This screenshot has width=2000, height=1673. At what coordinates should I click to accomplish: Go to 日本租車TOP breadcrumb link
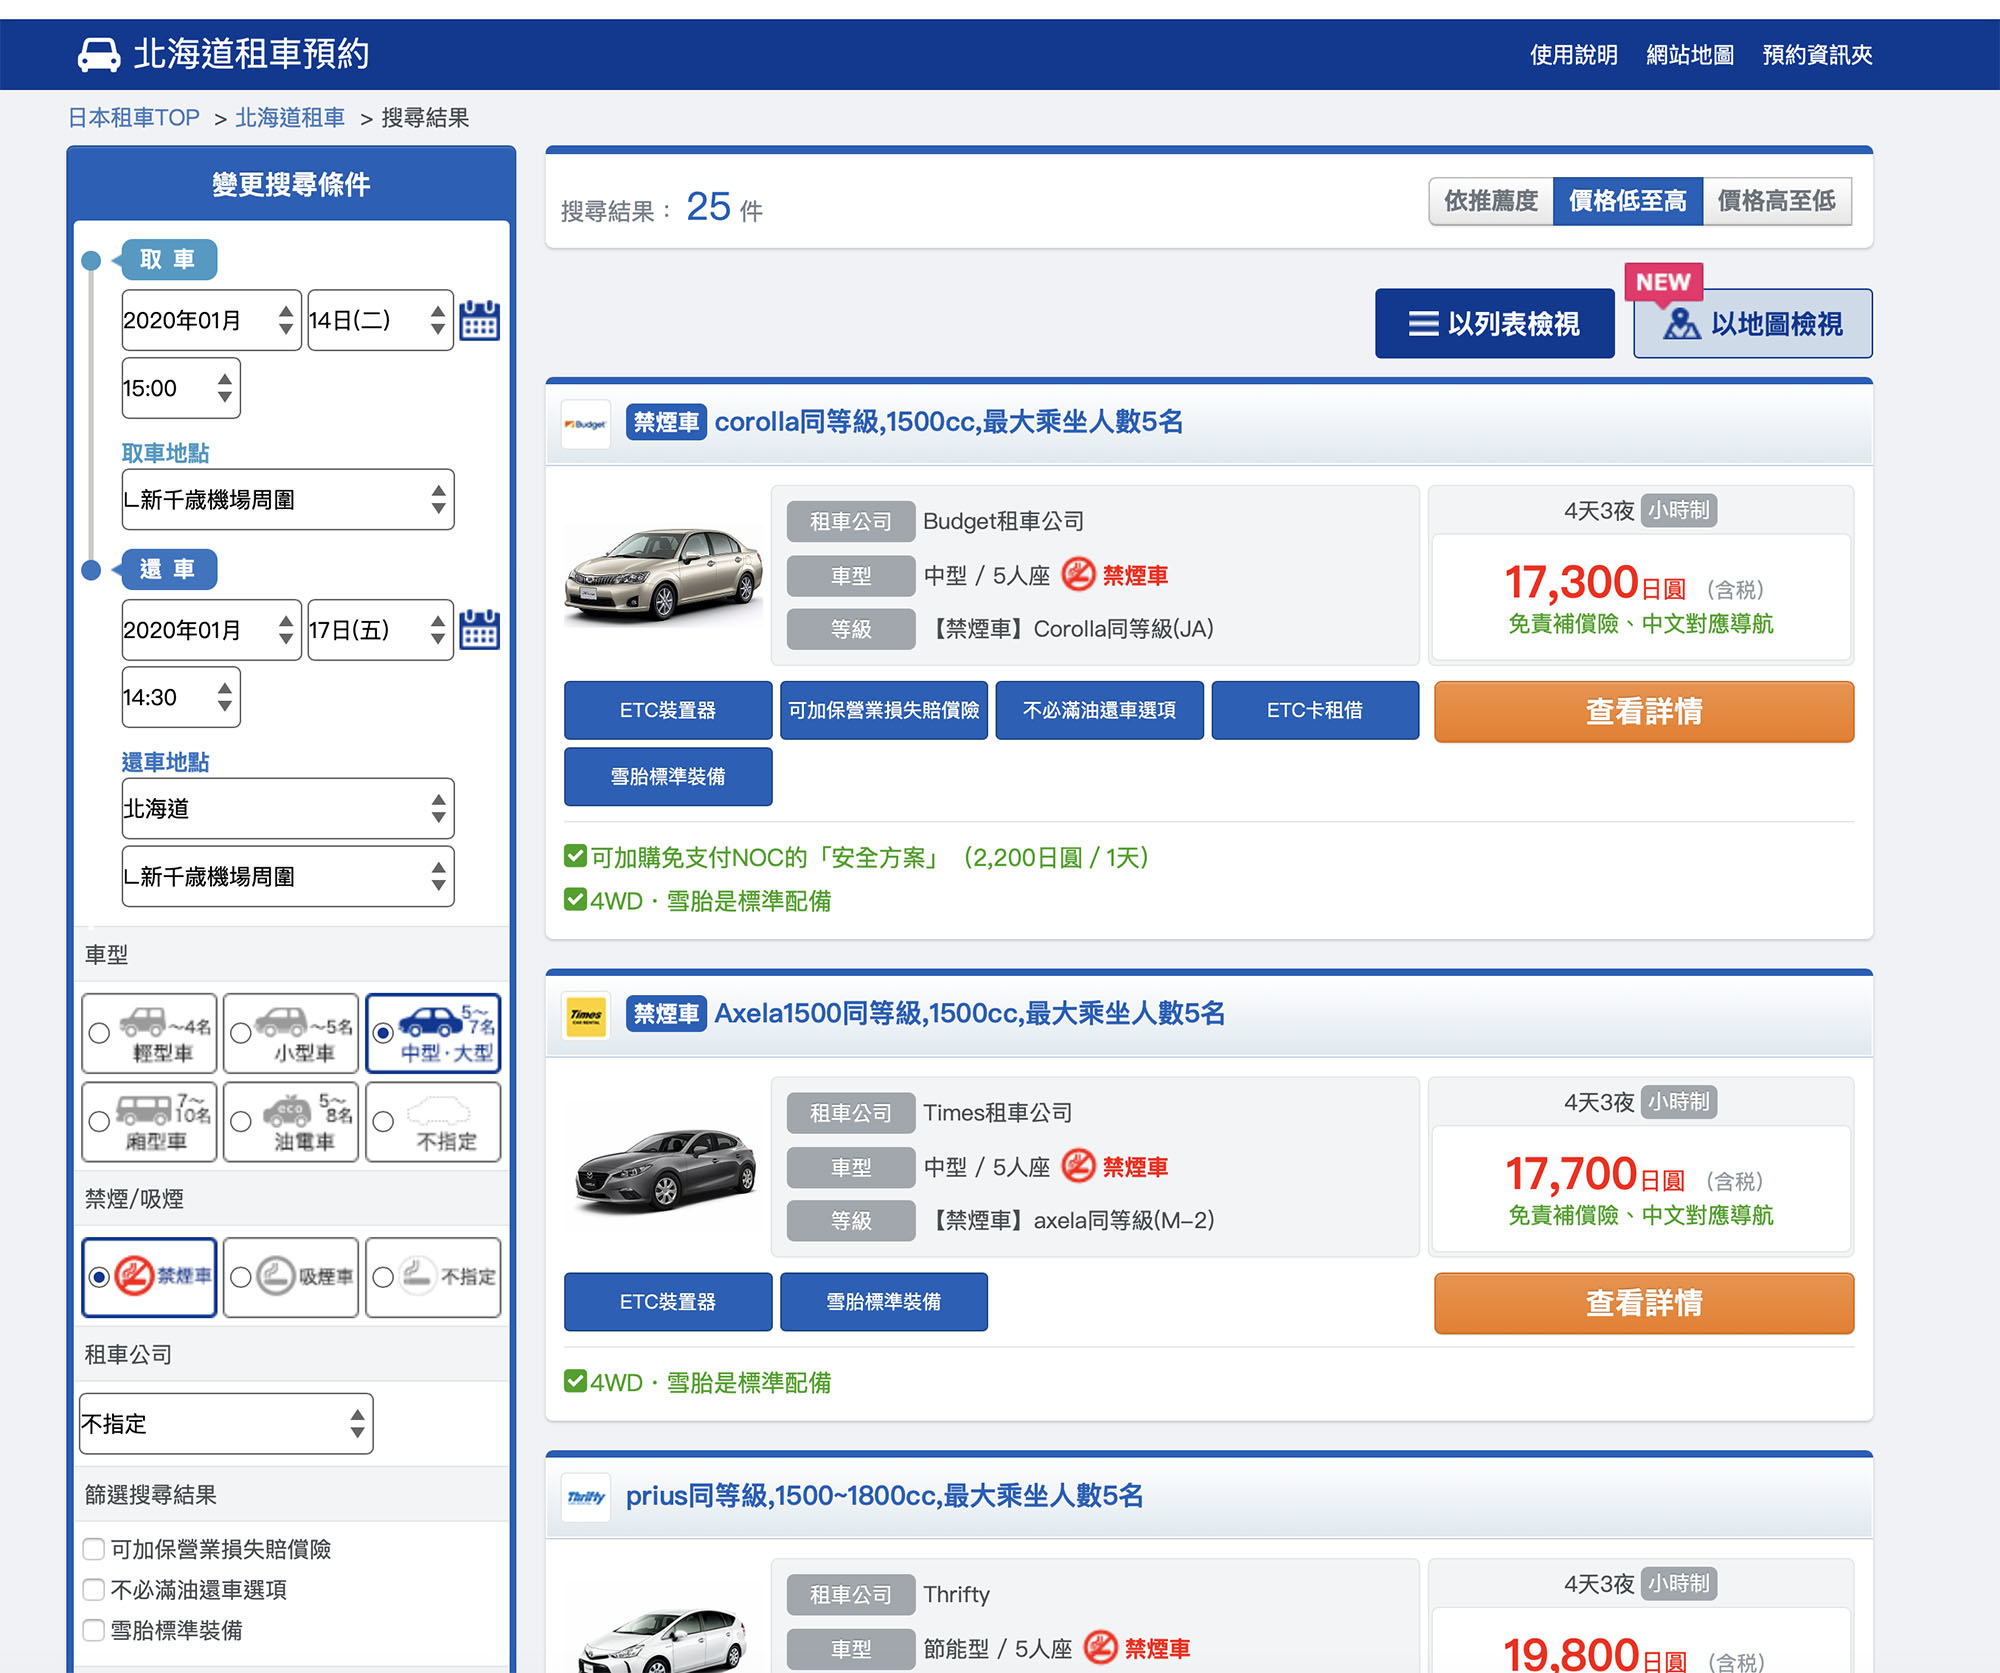coord(133,118)
